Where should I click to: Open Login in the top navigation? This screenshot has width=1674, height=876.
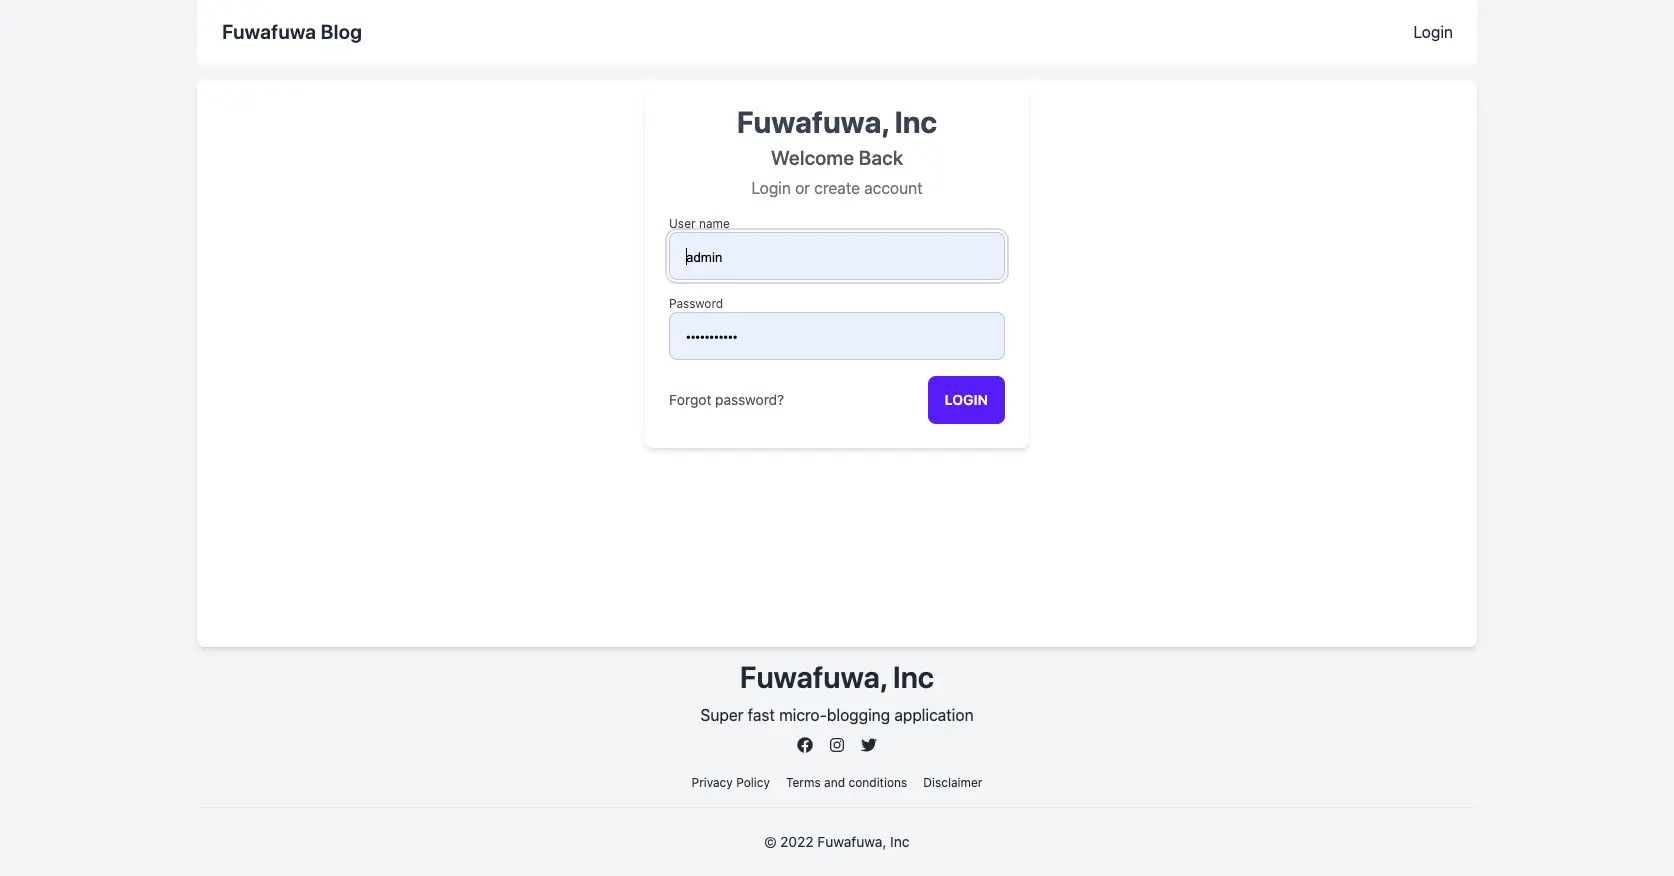click(x=1432, y=32)
